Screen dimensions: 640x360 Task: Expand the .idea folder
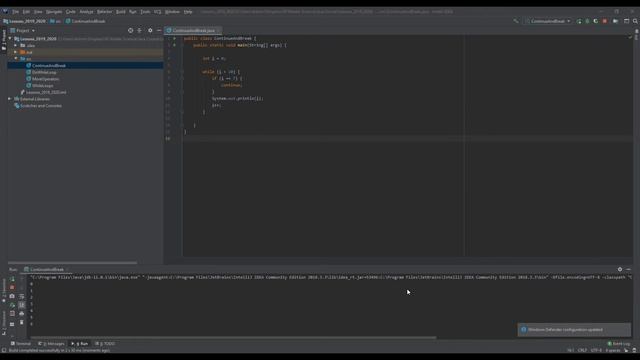pyautogui.click(x=16, y=45)
